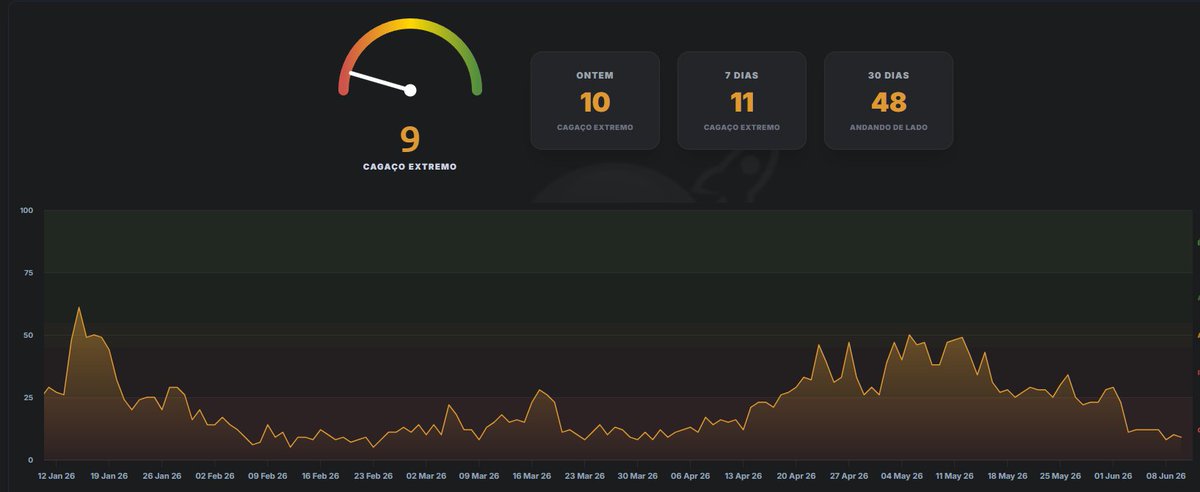Viewport: 1200px width, 492px height.
Task: Click the 18 May 26 axis date
Action: pyautogui.click(x=1007, y=476)
